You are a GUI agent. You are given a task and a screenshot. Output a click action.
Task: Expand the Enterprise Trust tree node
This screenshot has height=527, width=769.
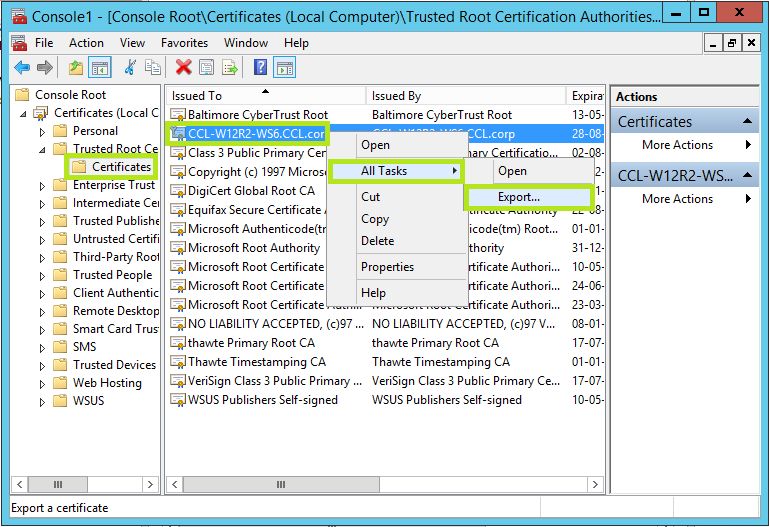coord(42,186)
